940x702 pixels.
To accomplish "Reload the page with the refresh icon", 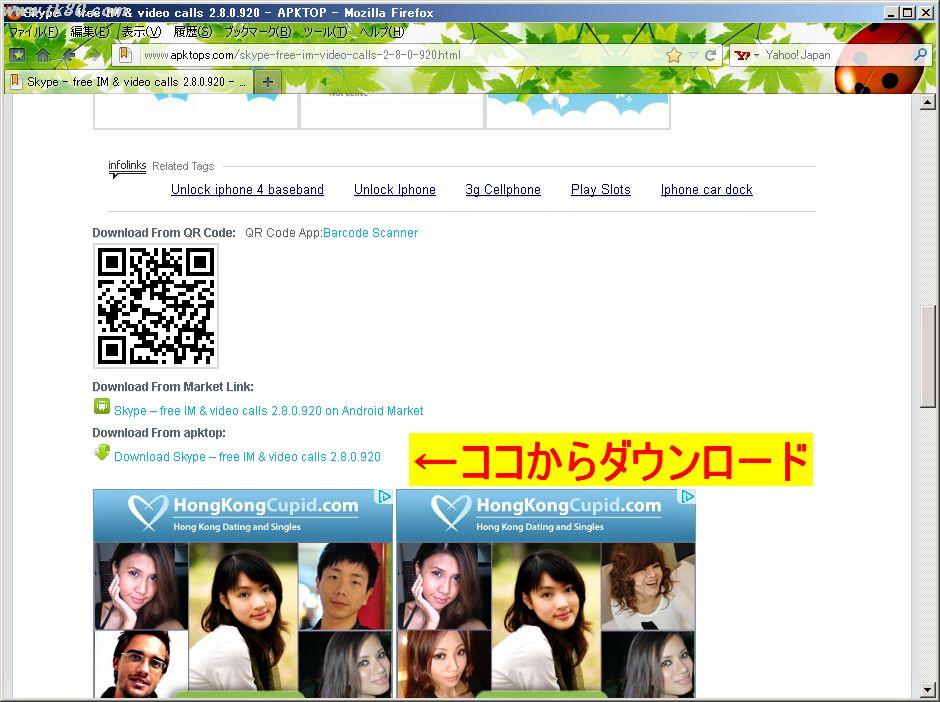I will (711, 55).
